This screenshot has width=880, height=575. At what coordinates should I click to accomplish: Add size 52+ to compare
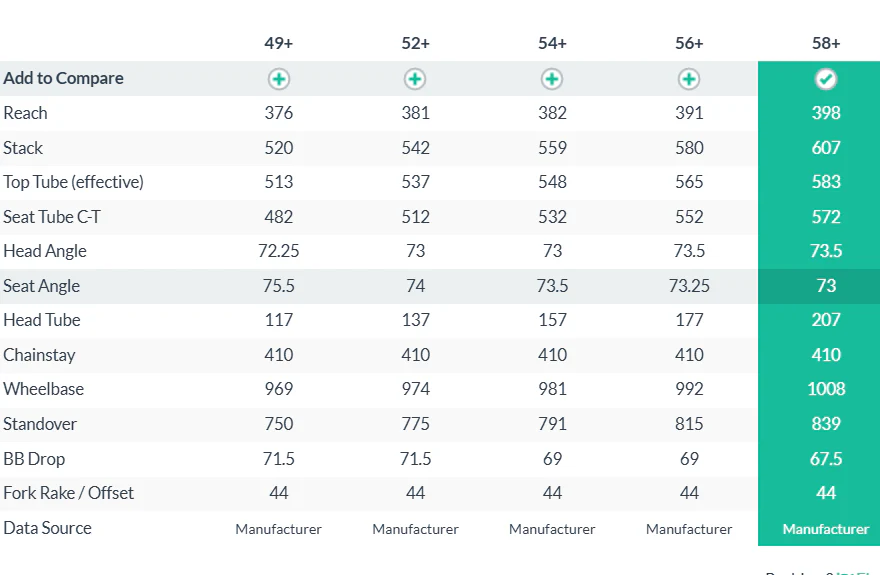coord(415,79)
